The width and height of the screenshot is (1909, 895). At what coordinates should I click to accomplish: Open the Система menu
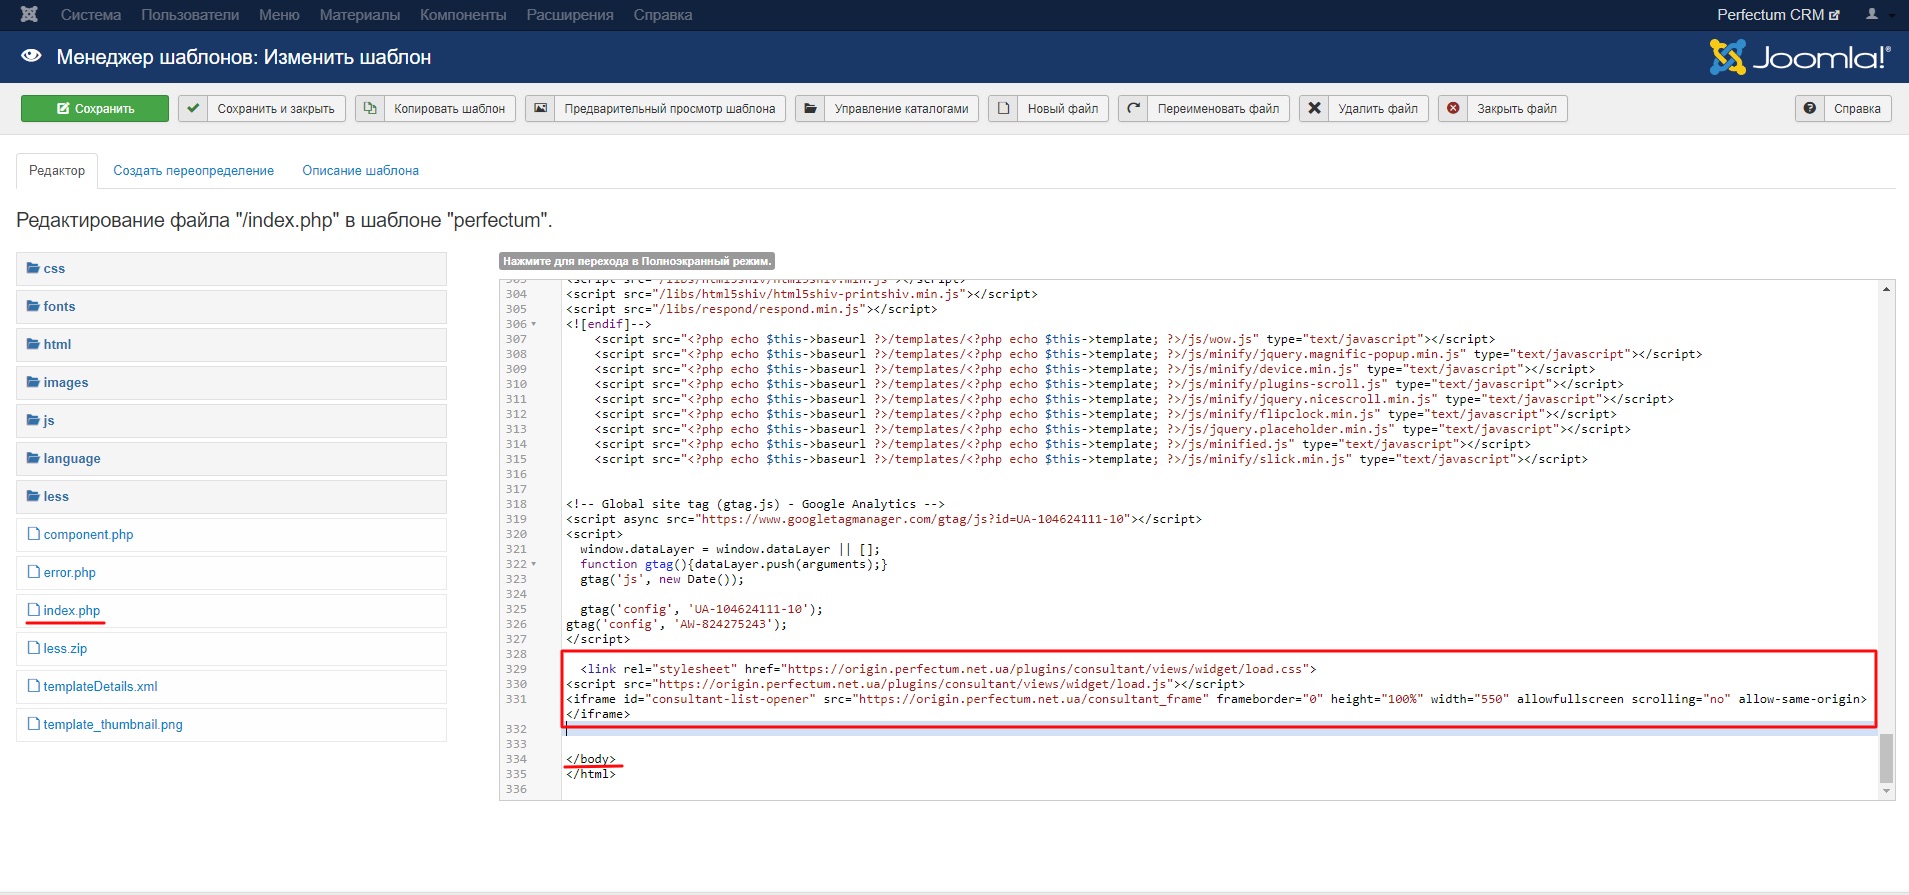(x=91, y=15)
